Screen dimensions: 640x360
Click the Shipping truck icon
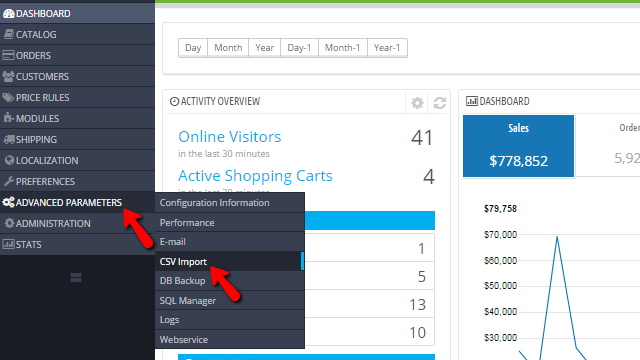9,140
